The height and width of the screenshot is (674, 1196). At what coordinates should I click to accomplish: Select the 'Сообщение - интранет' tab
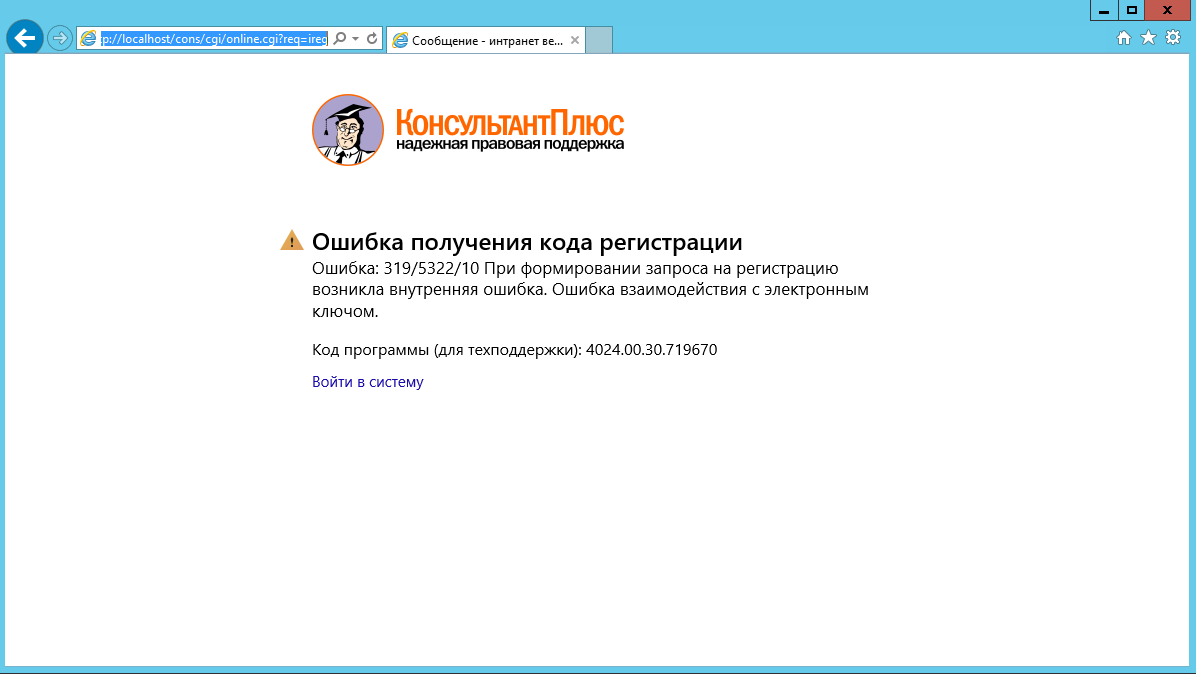(475, 40)
